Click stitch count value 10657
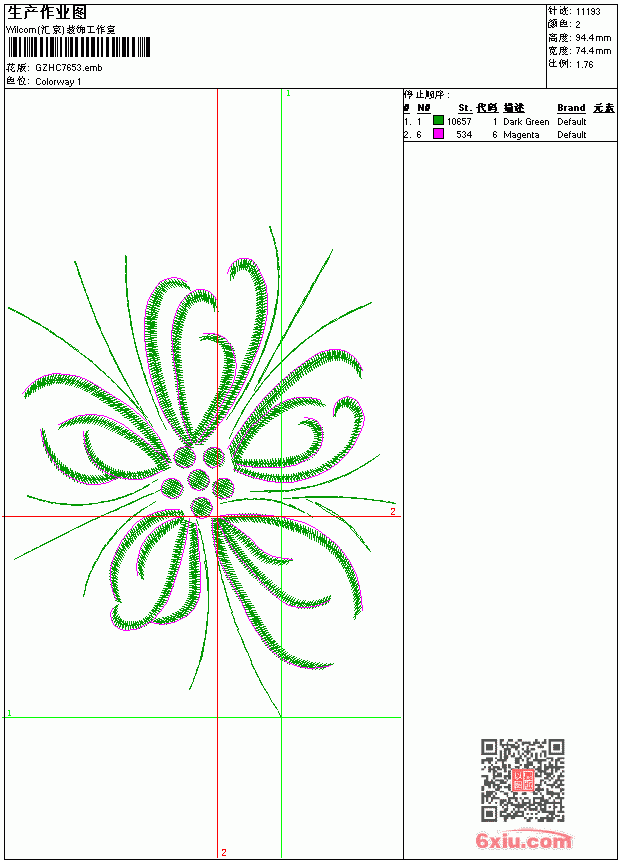The height and width of the screenshot is (860, 620). pos(459,122)
